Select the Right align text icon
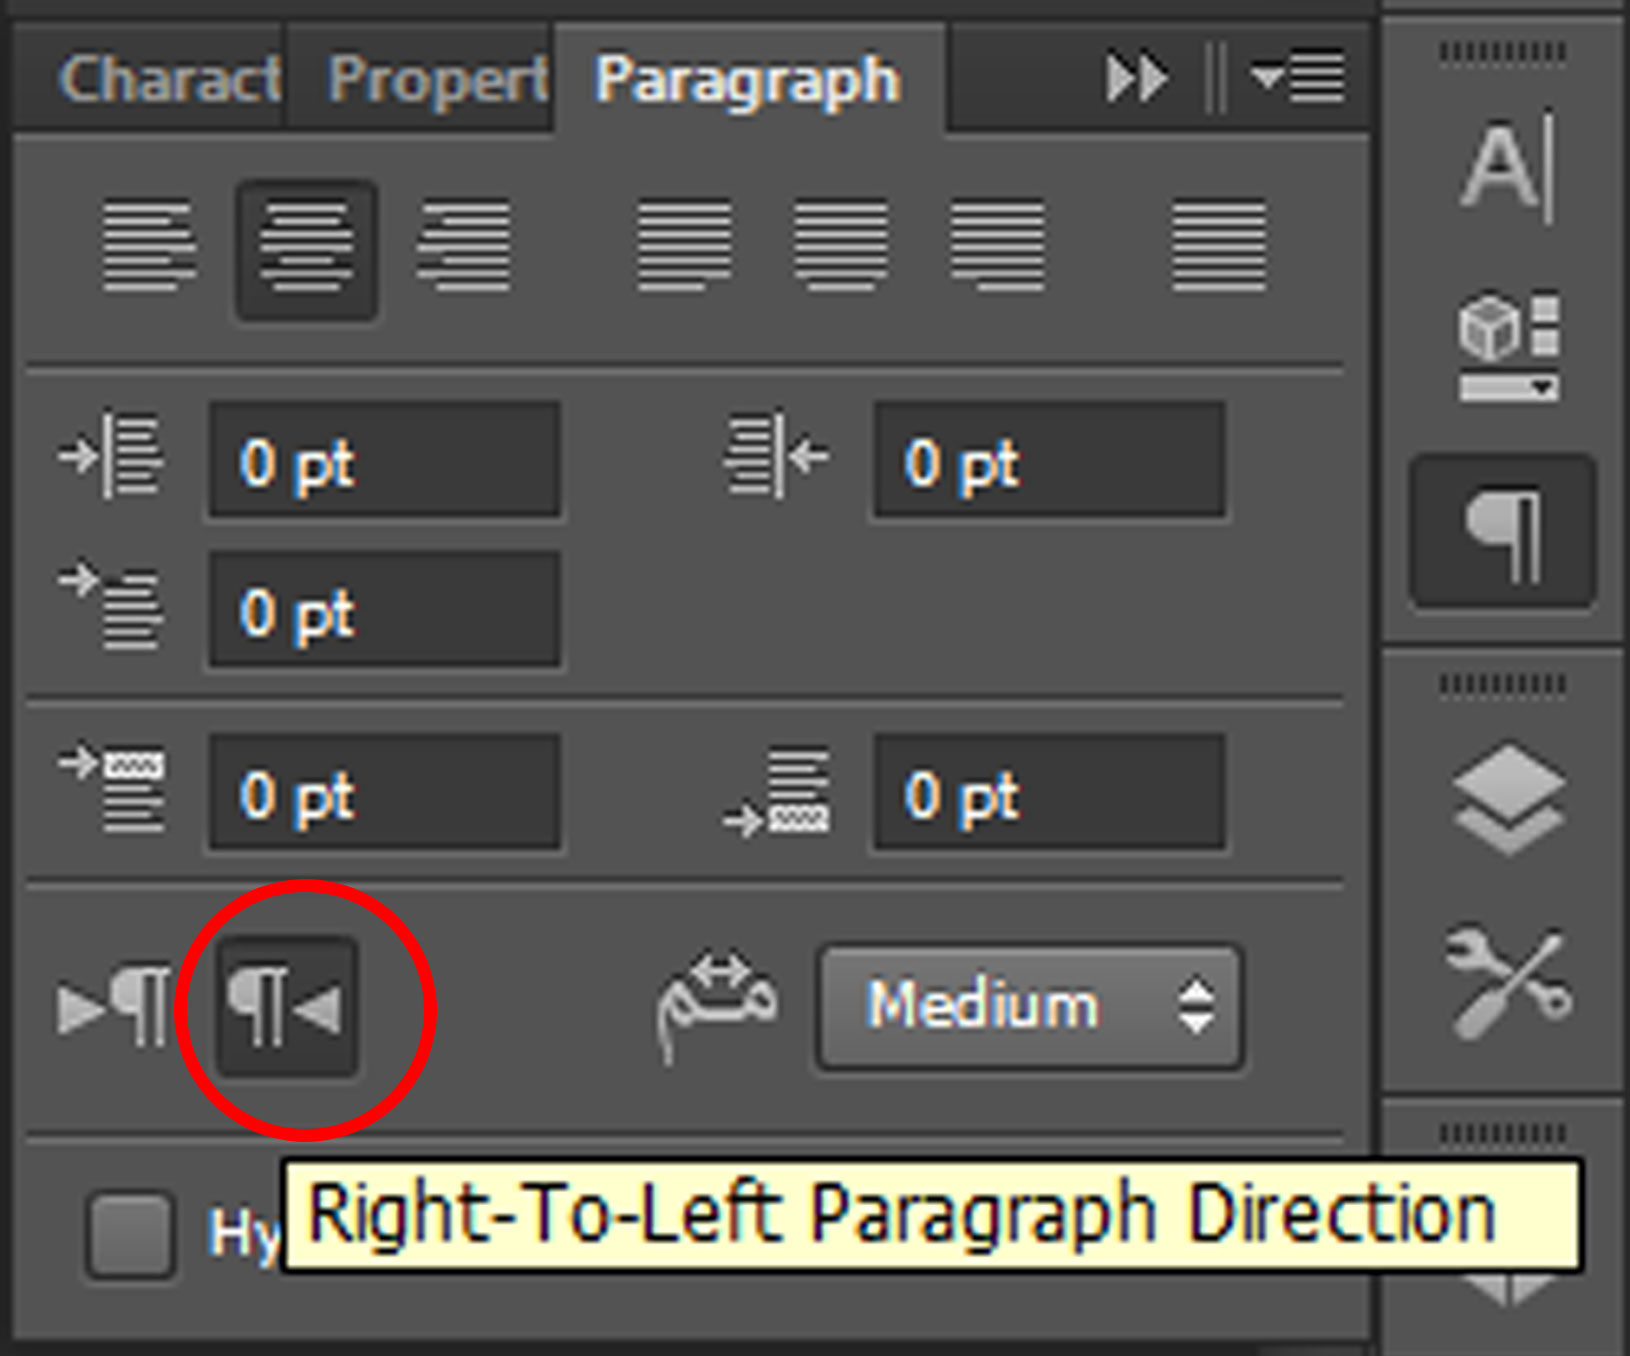 464,247
